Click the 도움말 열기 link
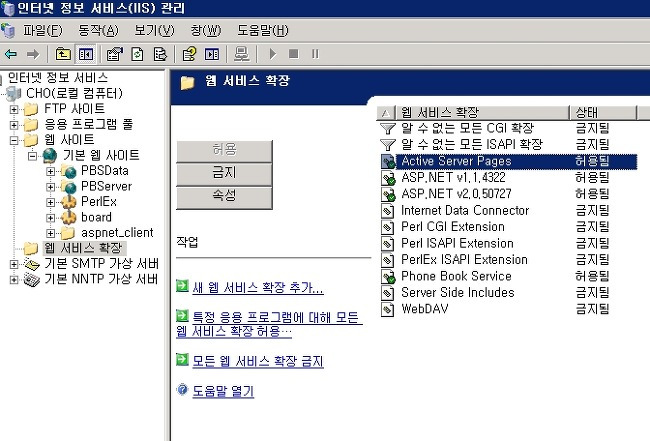 click(223, 391)
